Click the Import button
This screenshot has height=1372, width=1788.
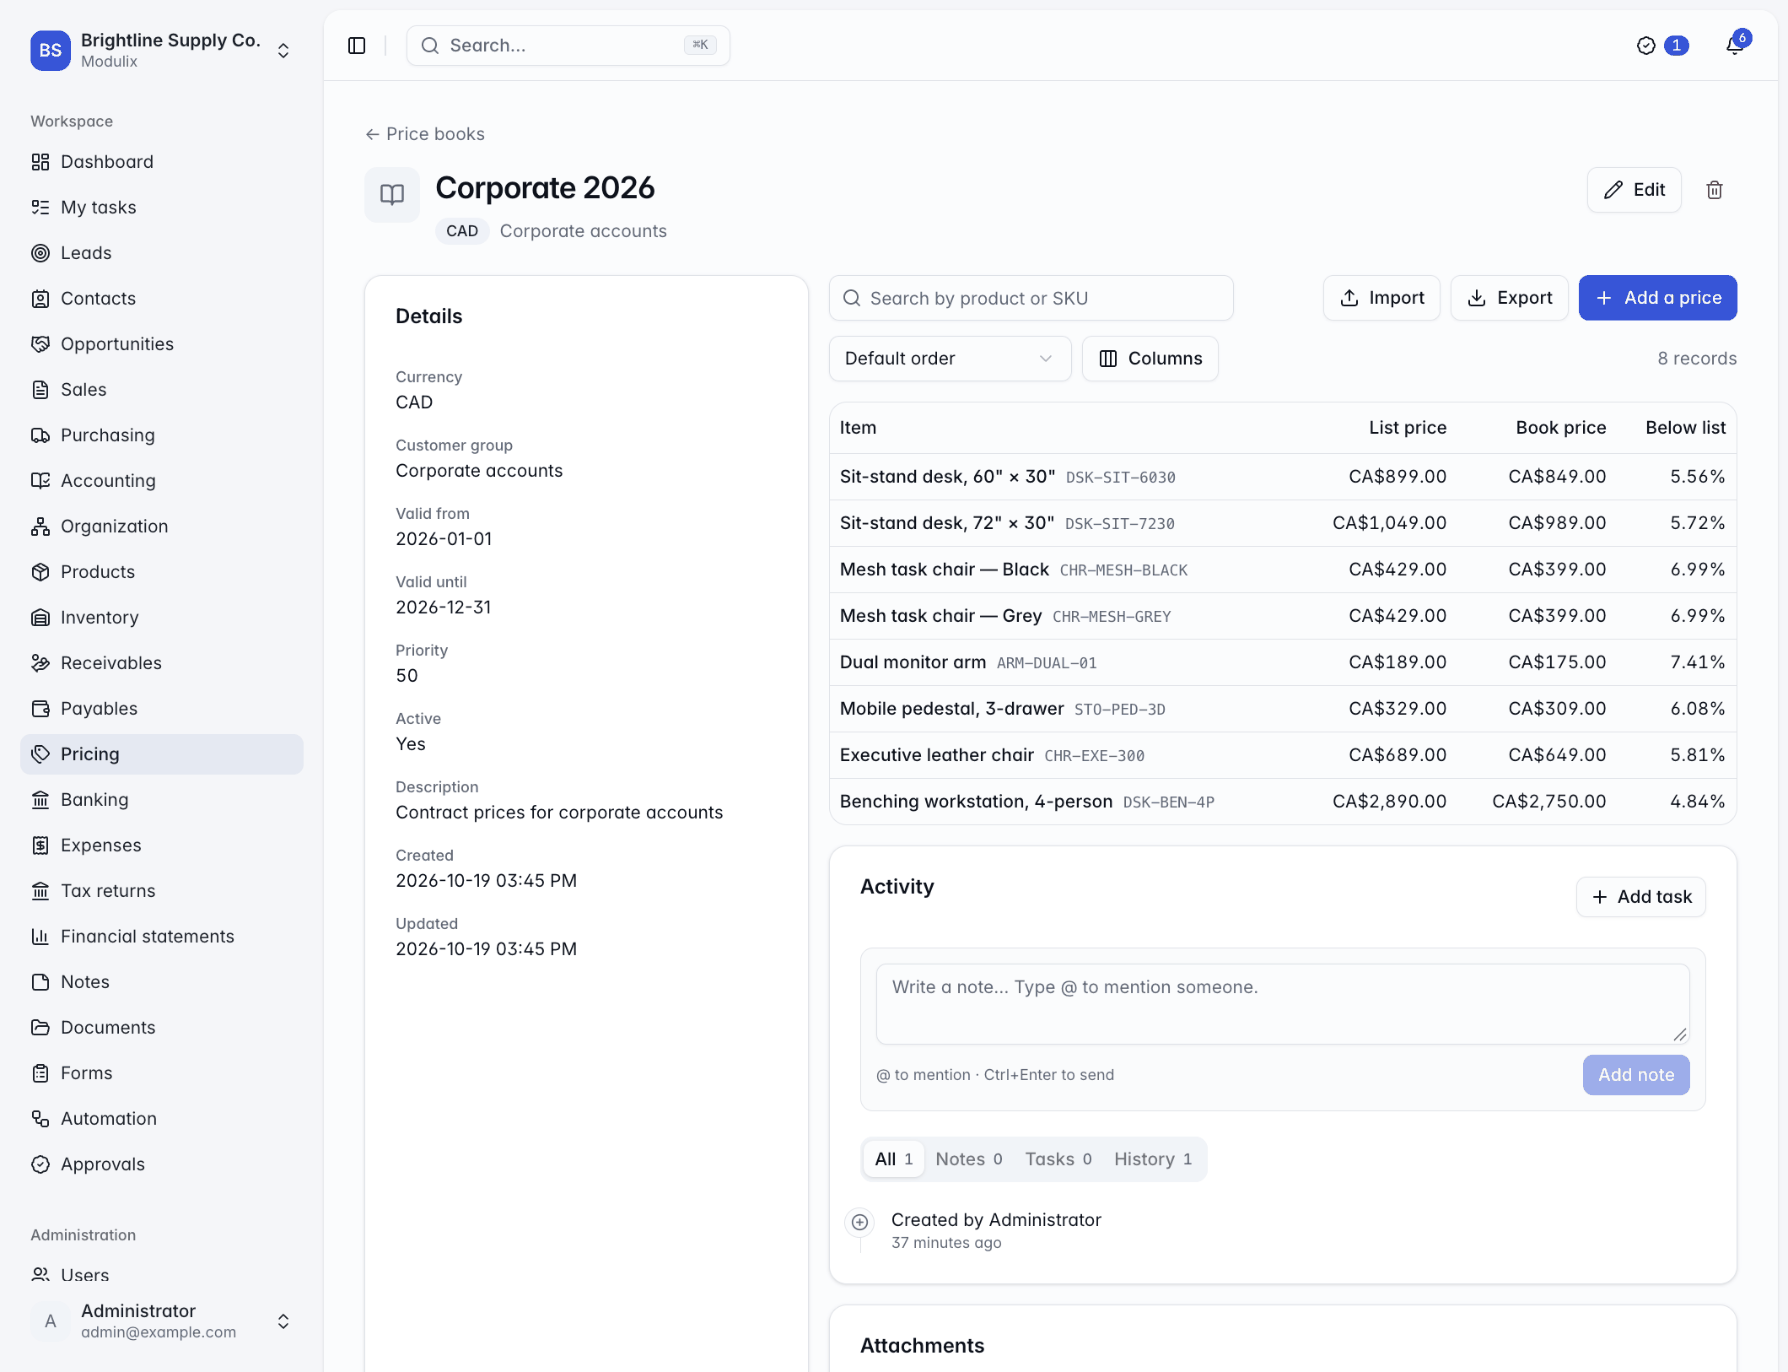click(1381, 298)
